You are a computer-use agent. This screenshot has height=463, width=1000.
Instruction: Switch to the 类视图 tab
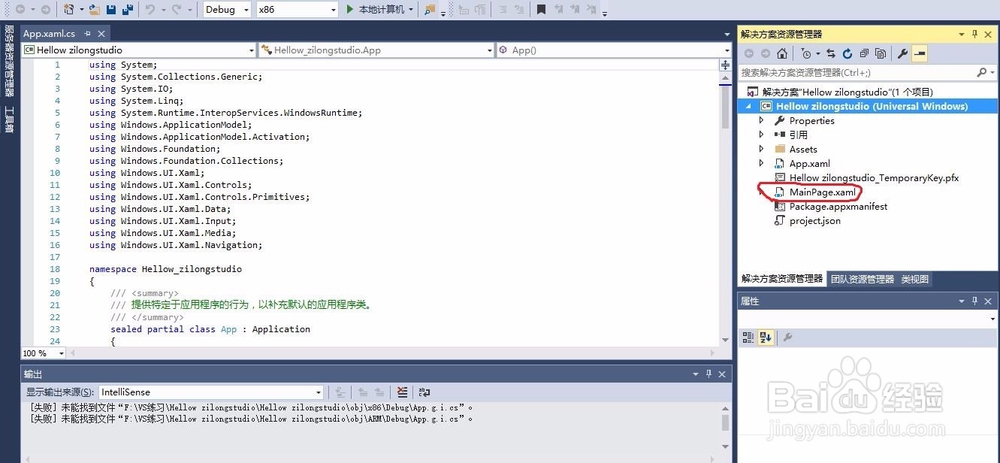click(x=915, y=279)
